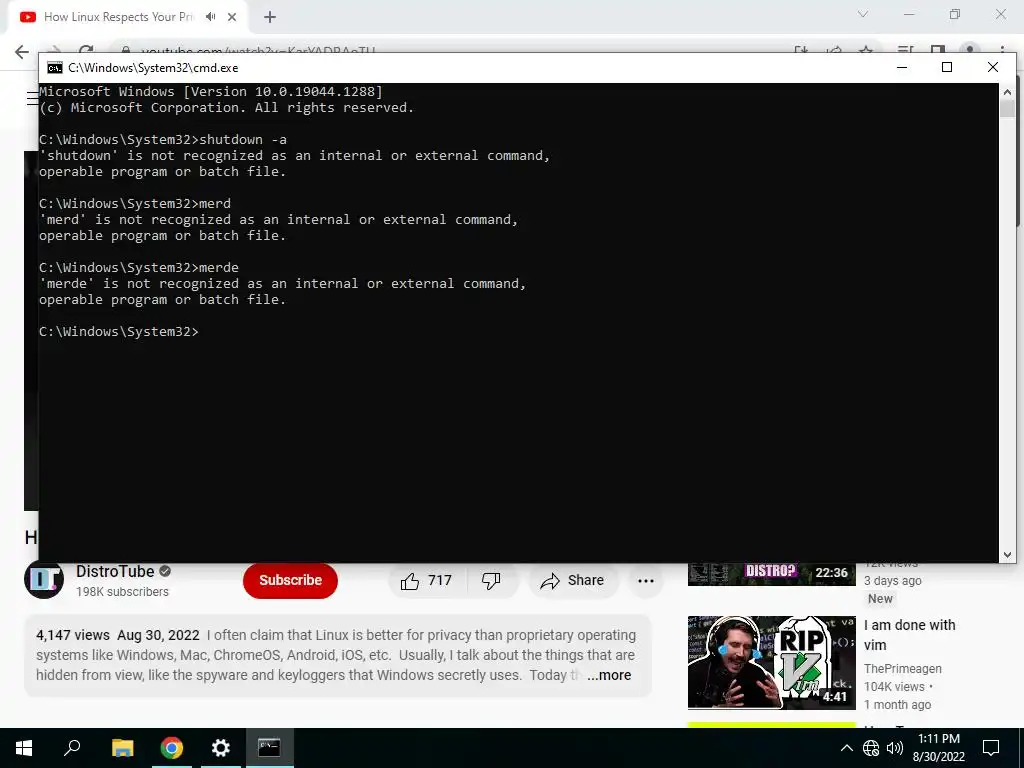Switch to Chrome in taskbar

[172, 748]
